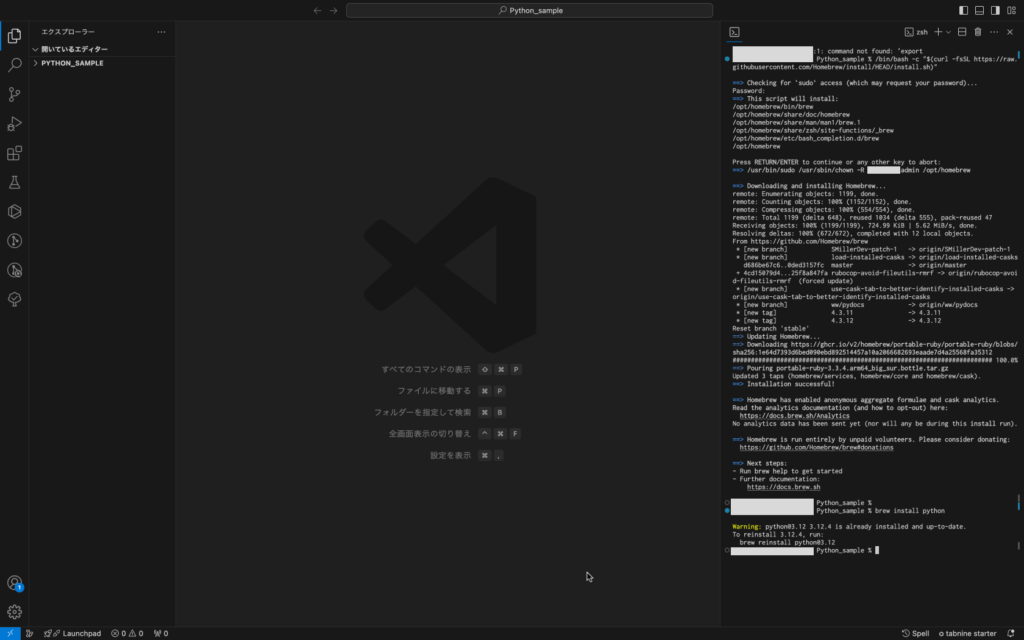Open the Manage gear icon
1024x640 pixels.
coord(14,611)
